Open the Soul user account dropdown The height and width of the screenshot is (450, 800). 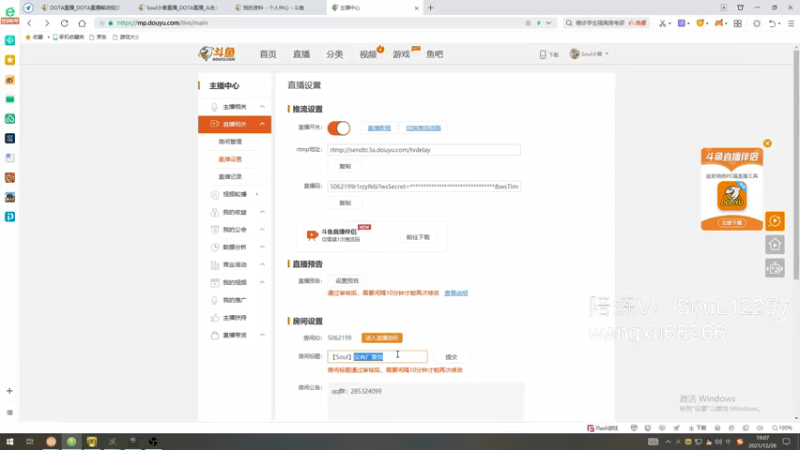point(589,54)
